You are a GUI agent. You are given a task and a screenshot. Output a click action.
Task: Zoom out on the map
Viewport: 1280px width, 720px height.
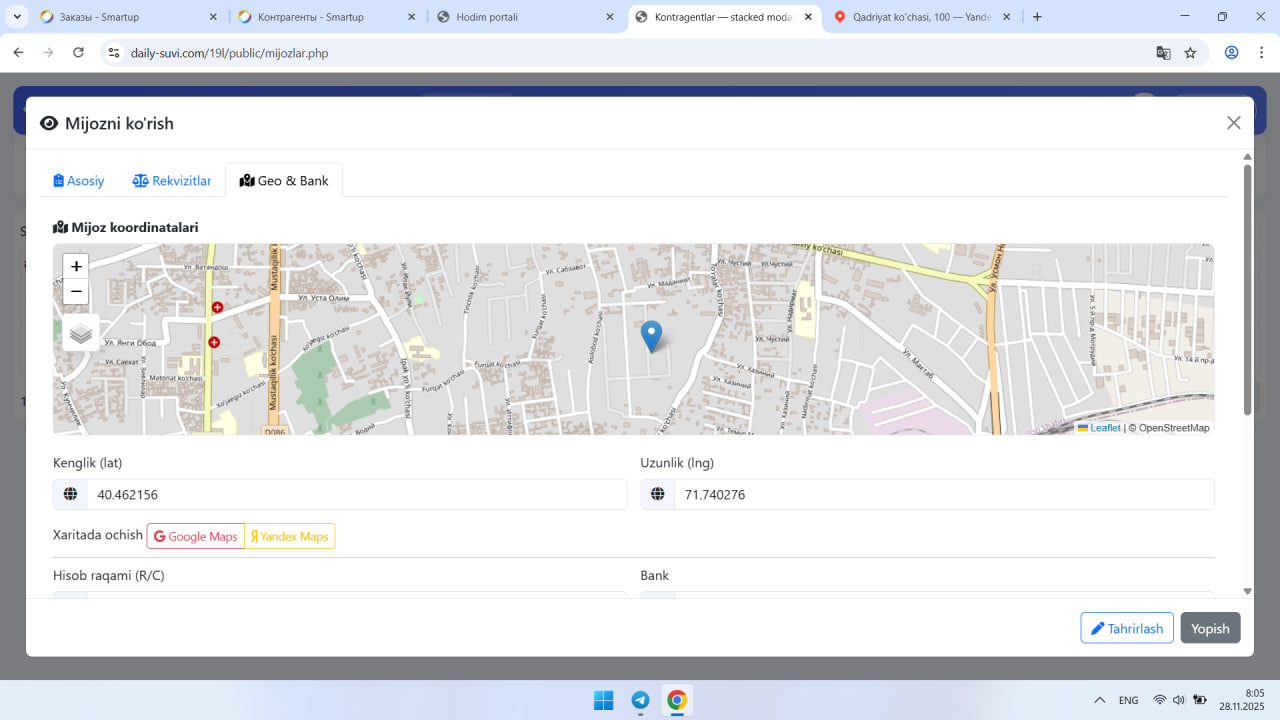coord(76,292)
